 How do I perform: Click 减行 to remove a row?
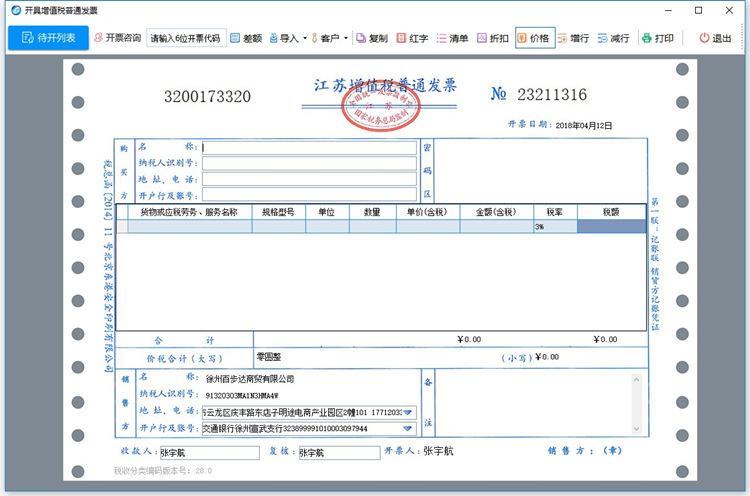pyautogui.click(x=613, y=38)
